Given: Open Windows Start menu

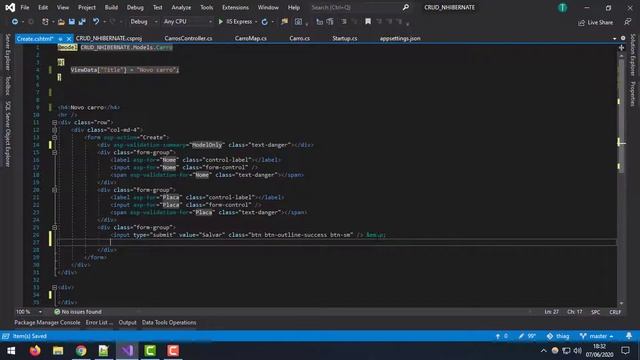Looking at the screenshot, I should [11, 351].
